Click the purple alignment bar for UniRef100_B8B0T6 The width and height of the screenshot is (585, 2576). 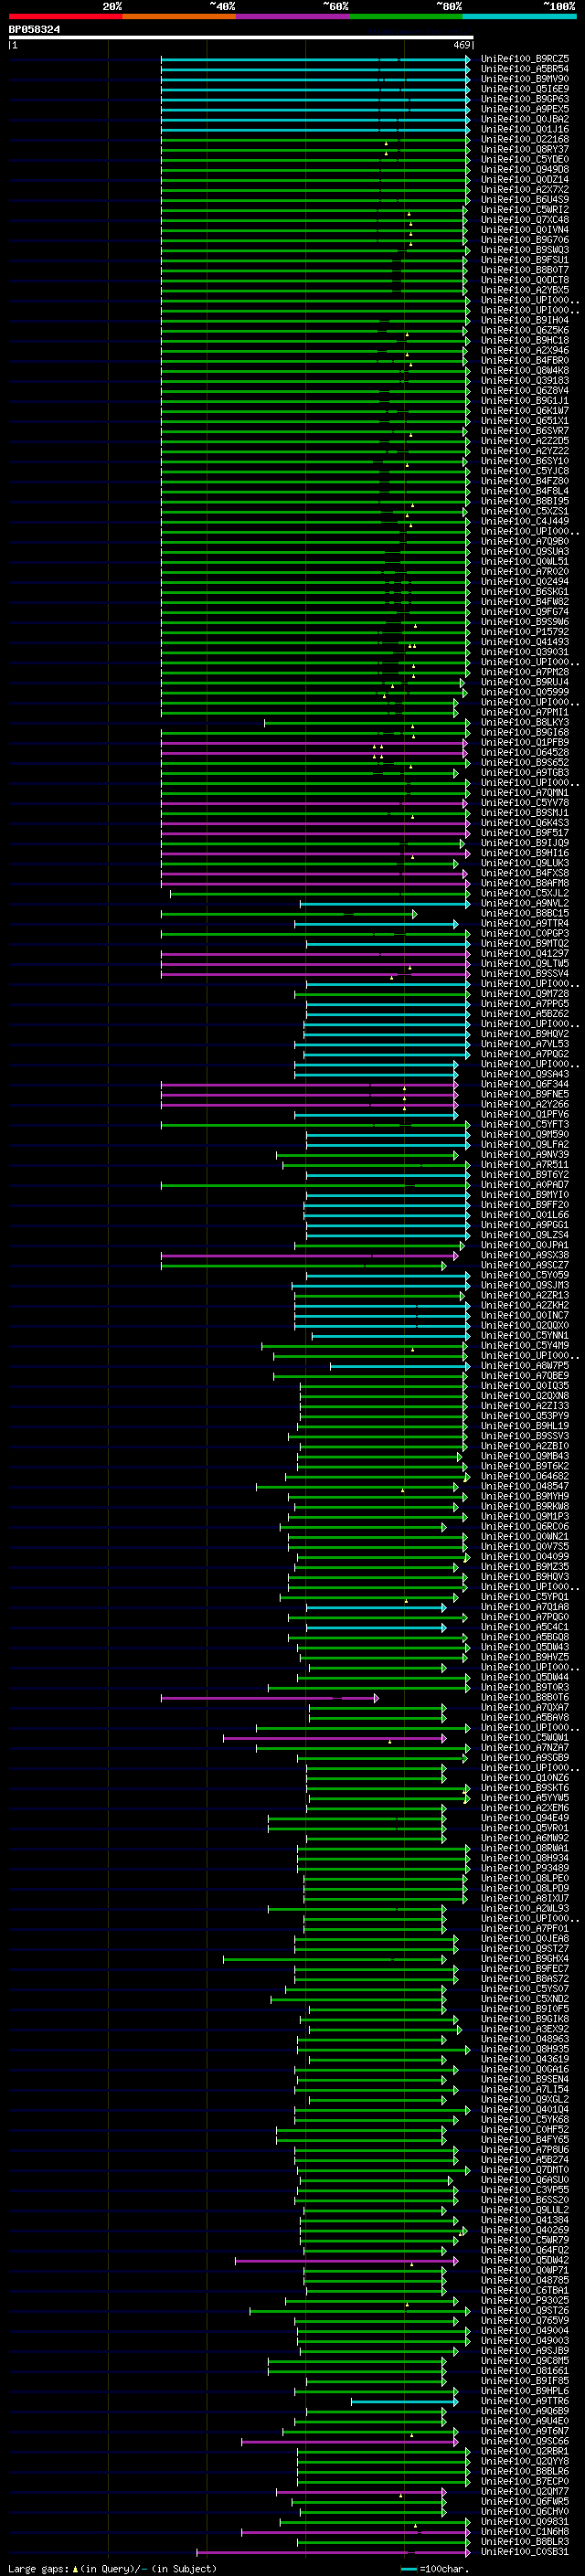(270, 1698)
